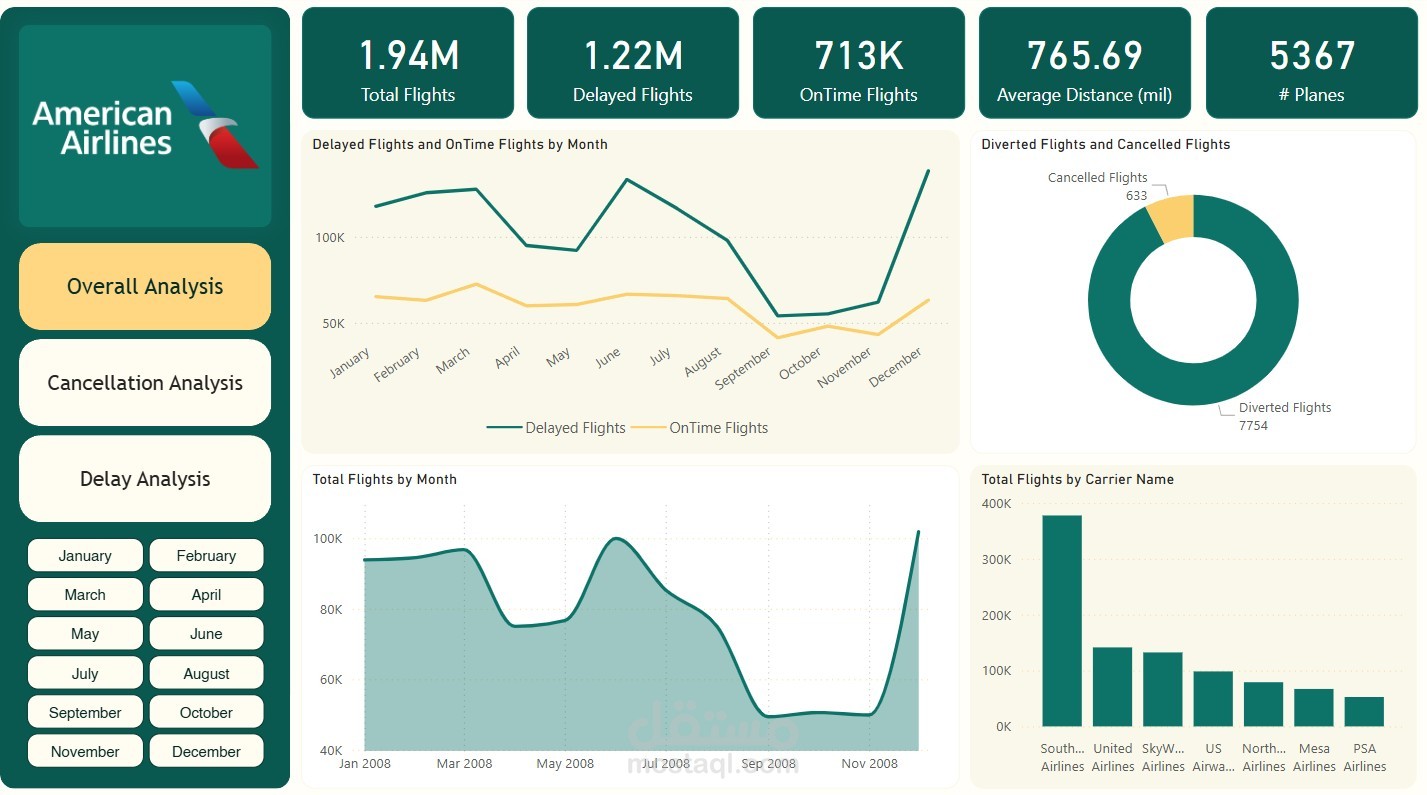This screenshot has height=795, width=1427.
Task: Click 'Total Flights by Carrier Name' title
Action: tap(1078, 479)
